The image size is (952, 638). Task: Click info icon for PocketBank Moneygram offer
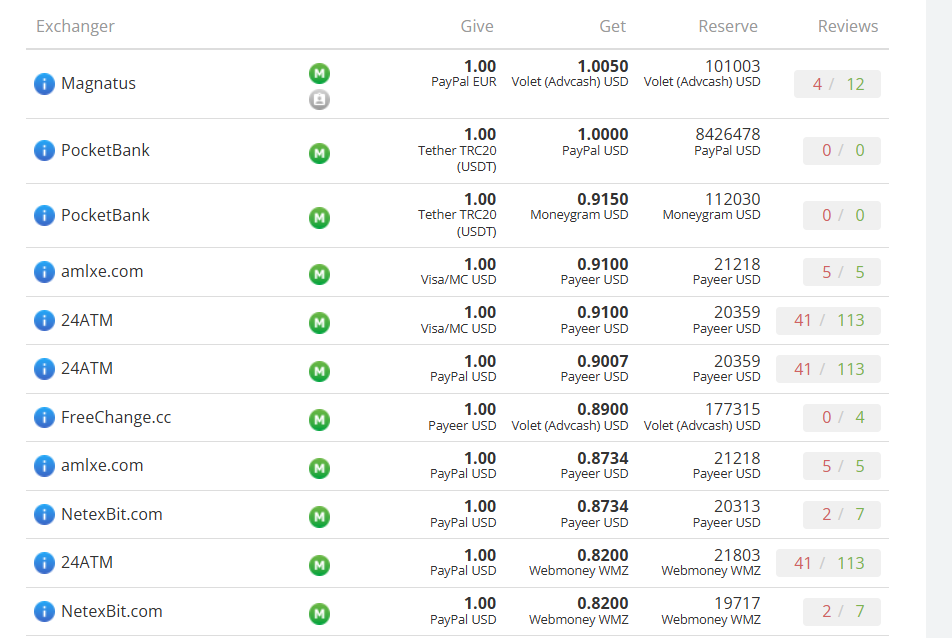(x=44, y=216)
